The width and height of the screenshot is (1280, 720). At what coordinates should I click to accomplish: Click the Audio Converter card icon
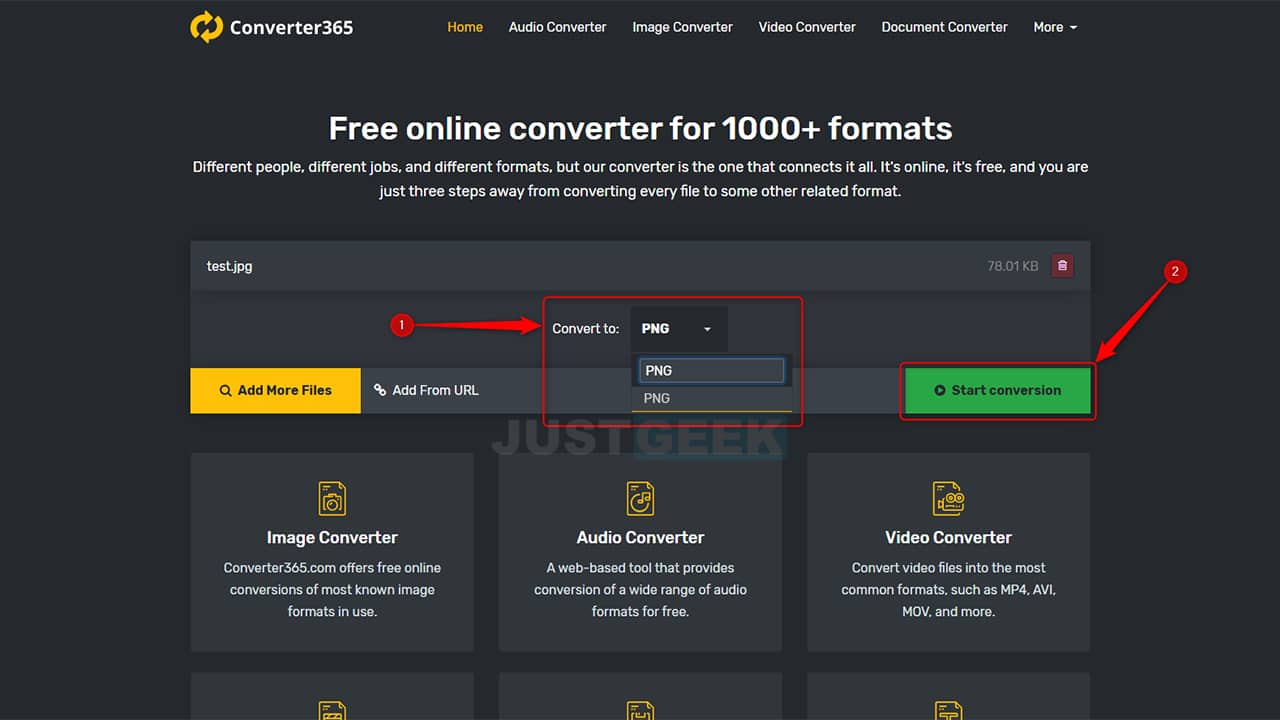click(640, 498)
